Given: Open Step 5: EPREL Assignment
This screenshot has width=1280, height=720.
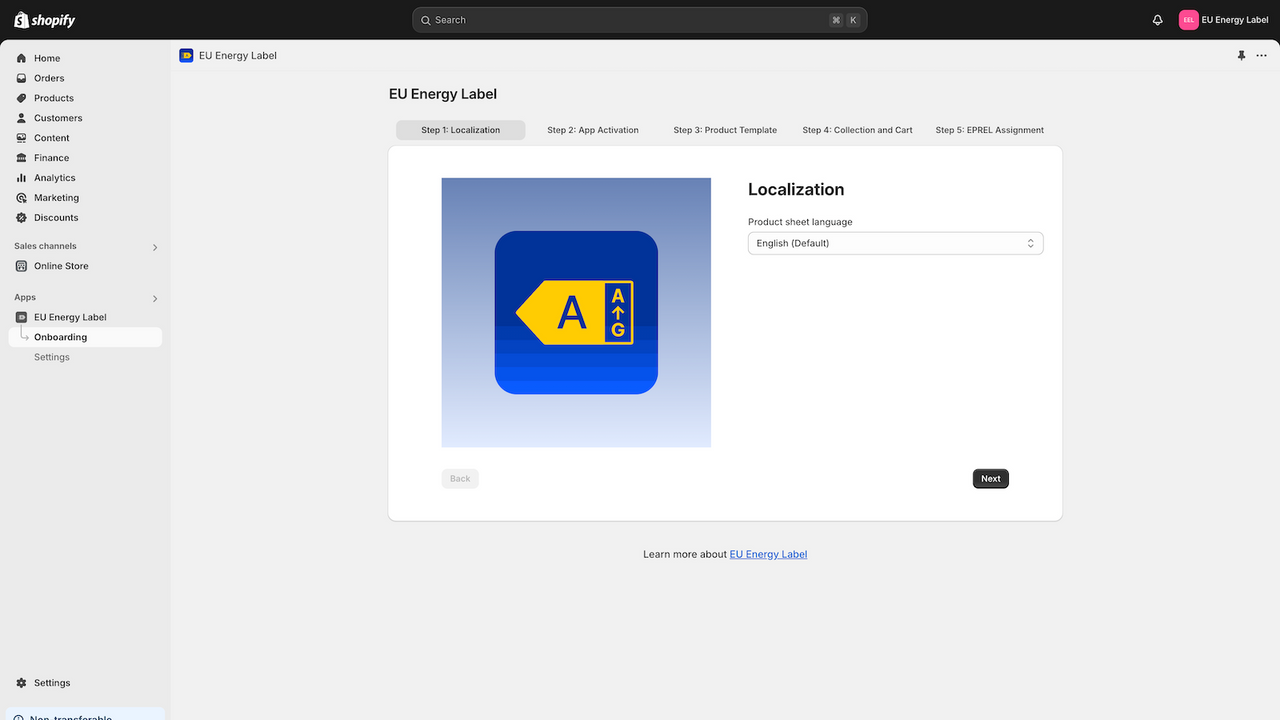Looking at the screenshot, I should tap(989, 130).
